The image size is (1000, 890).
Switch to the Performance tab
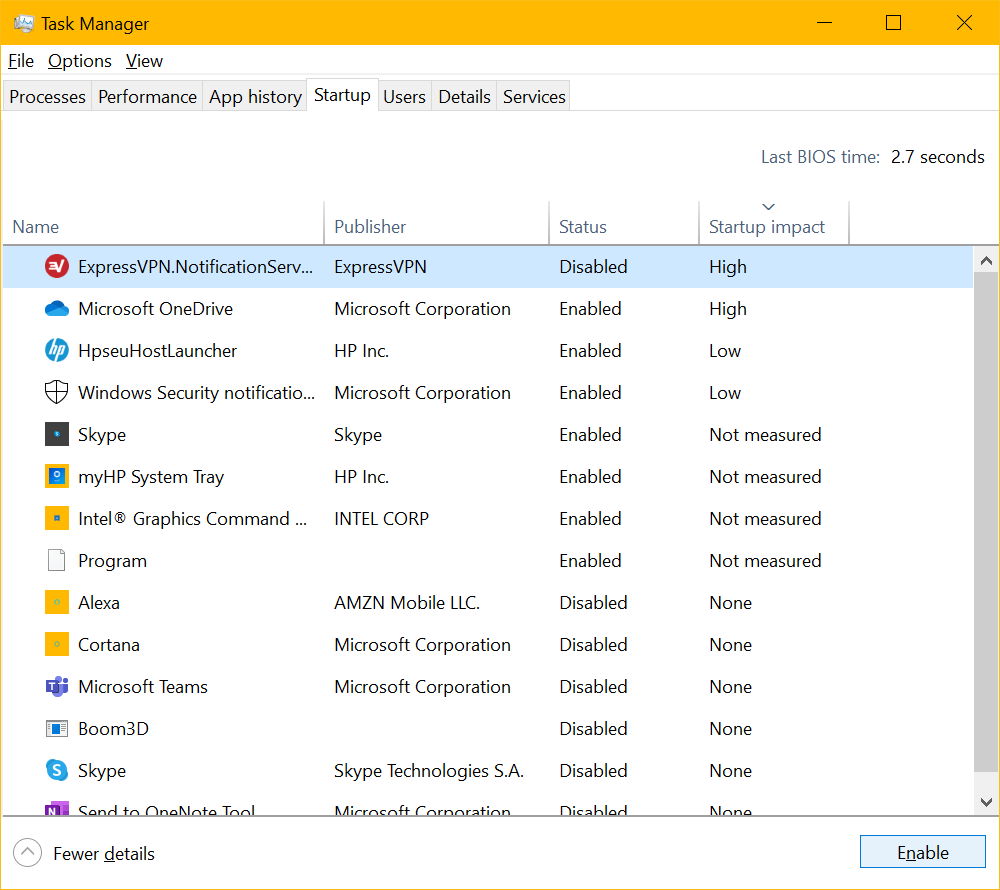coord(147,97)
